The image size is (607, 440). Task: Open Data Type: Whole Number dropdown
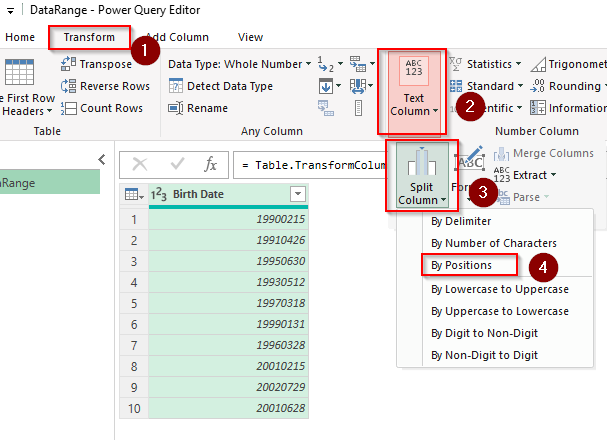239,64
